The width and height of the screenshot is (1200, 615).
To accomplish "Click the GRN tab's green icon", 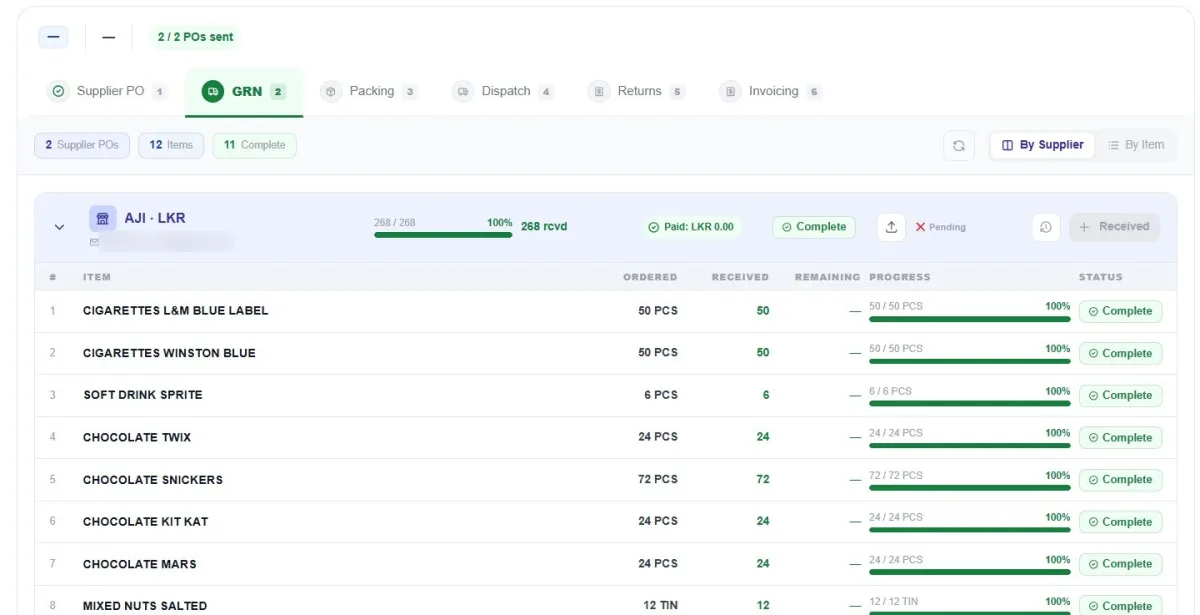I will pyautogui.click(x=212, y=92).
